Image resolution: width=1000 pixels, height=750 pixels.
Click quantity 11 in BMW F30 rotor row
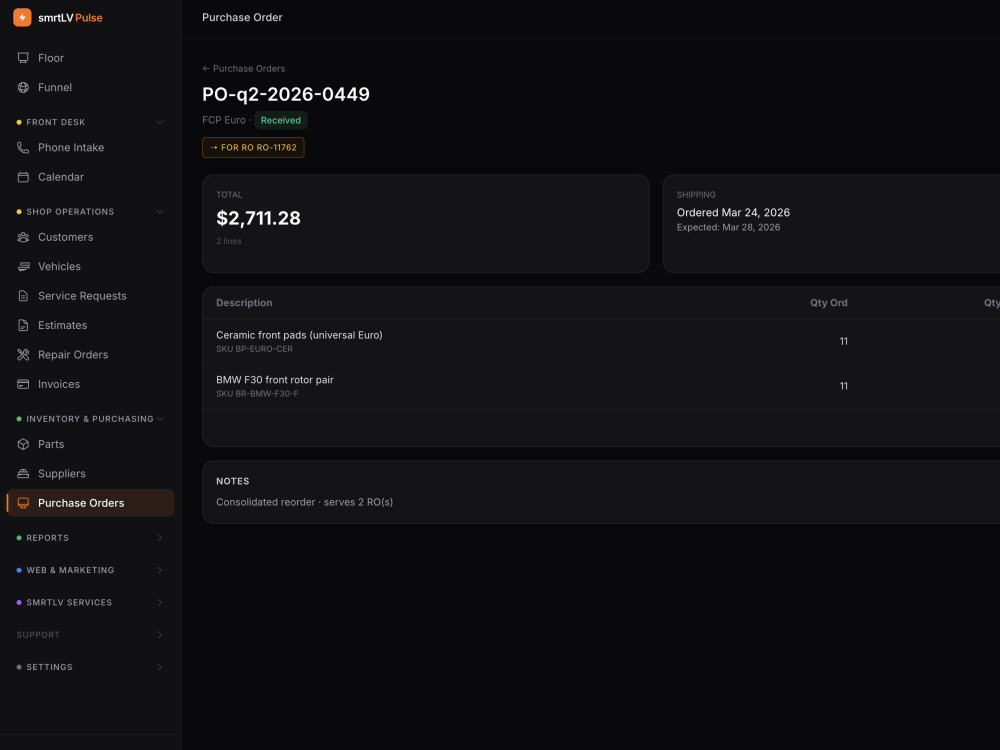tap(844, 386)
